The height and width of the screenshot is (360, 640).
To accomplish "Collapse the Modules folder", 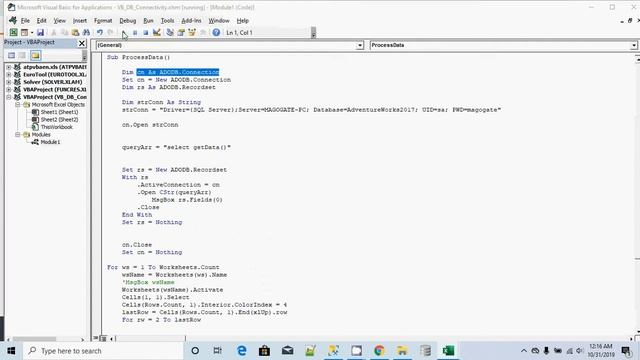I will click(x=18, y=134).
